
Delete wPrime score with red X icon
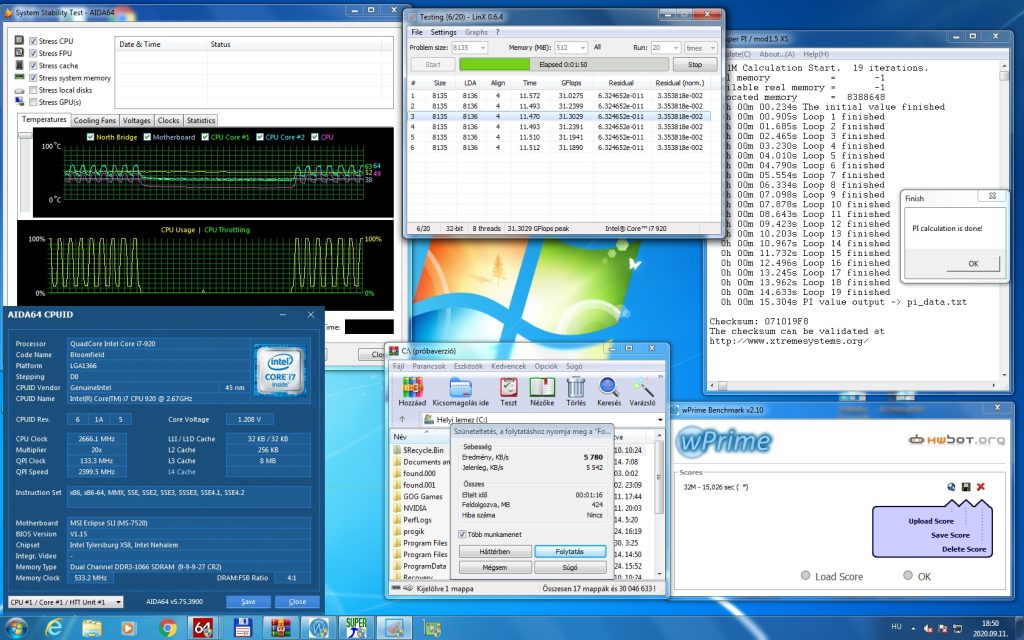[x=980, y=487]
